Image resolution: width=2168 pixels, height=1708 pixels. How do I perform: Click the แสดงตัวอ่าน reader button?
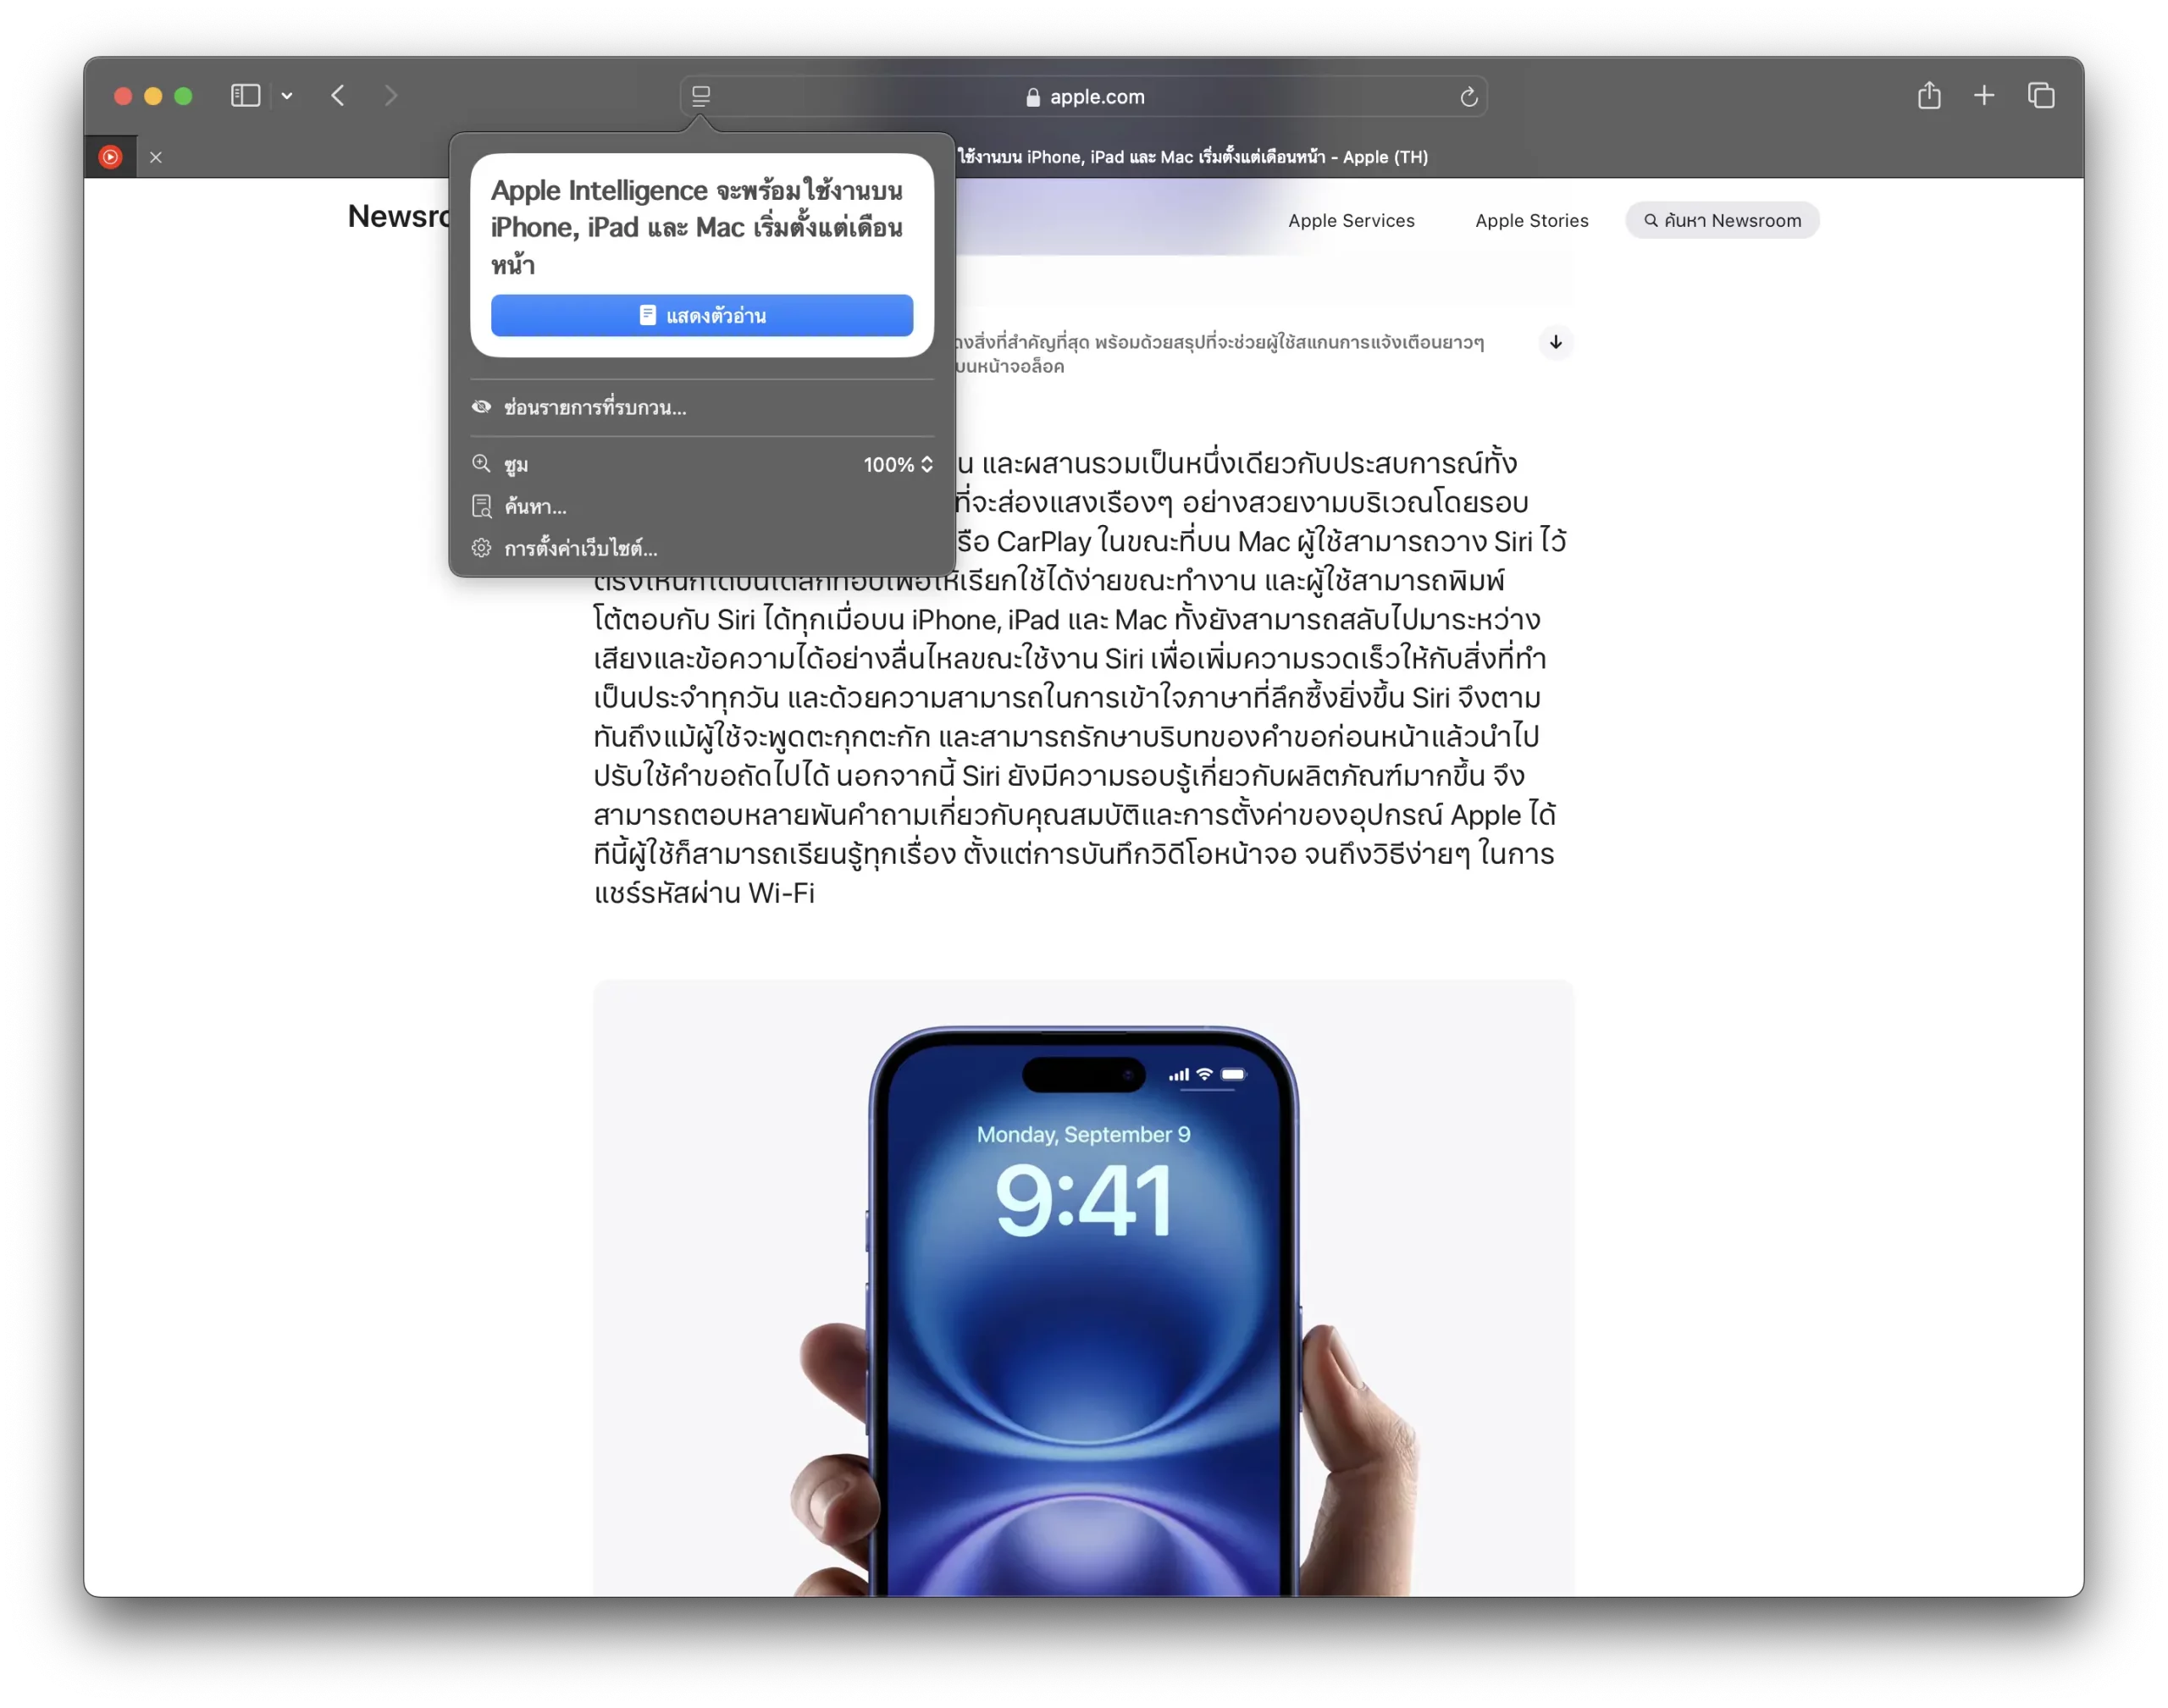click(701, 316)
